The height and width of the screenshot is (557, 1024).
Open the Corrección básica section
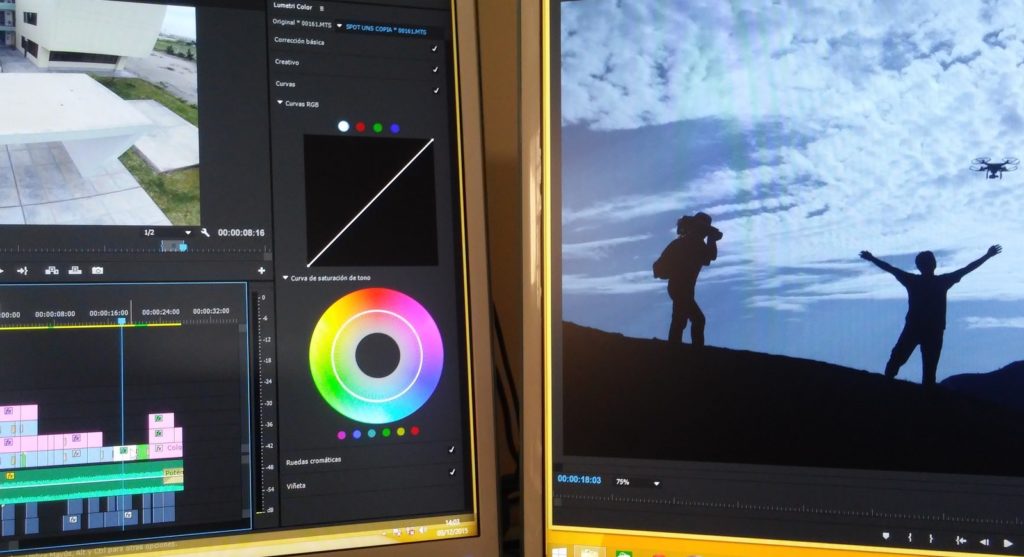click(299, 41)
